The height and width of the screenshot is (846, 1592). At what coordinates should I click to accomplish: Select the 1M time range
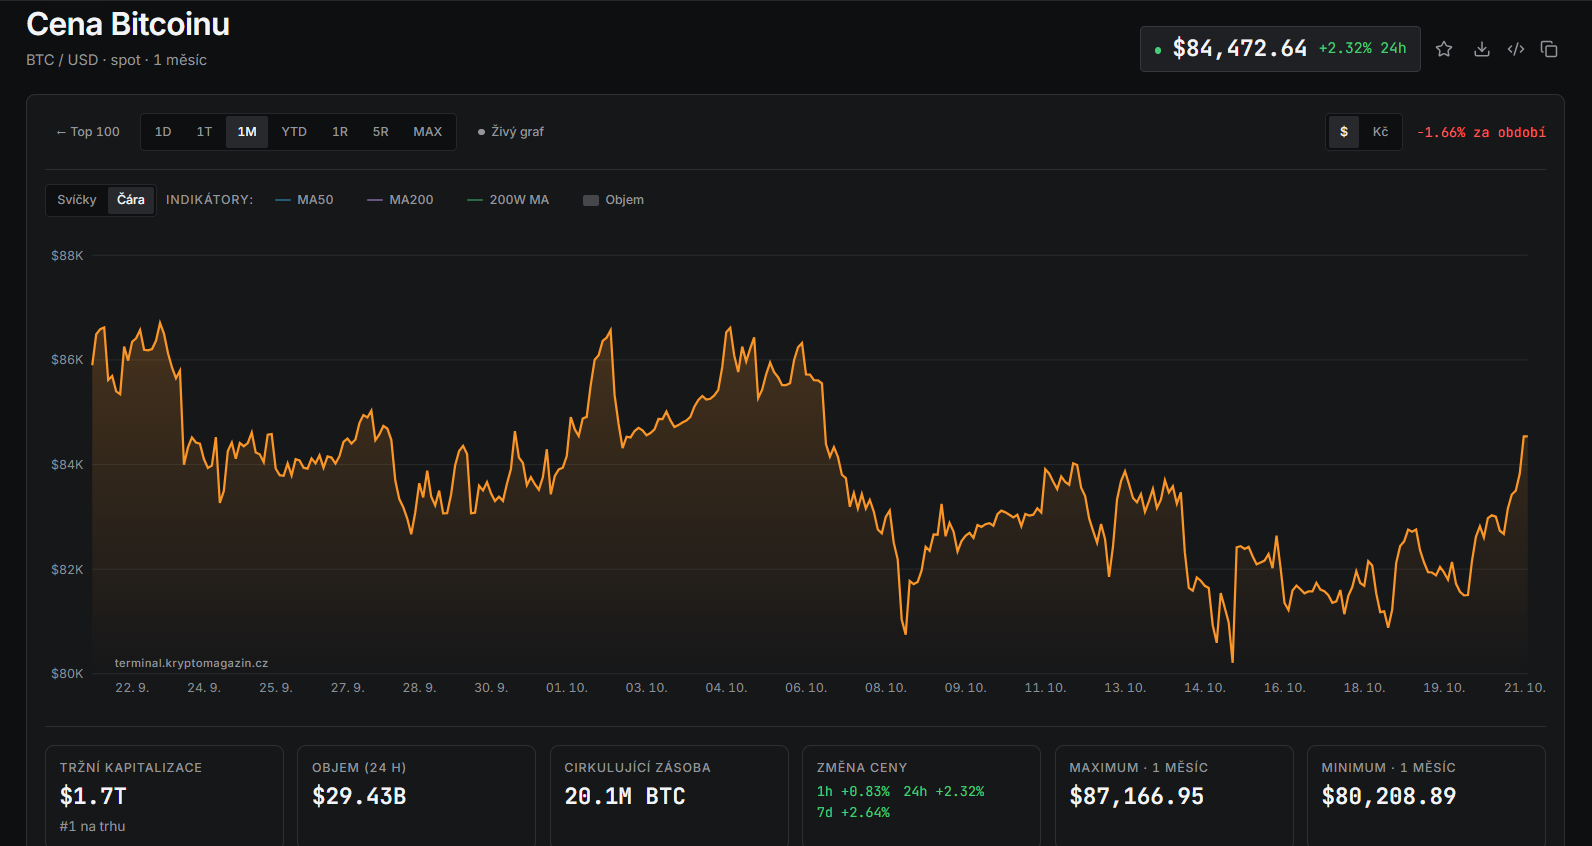click(247, 132)
